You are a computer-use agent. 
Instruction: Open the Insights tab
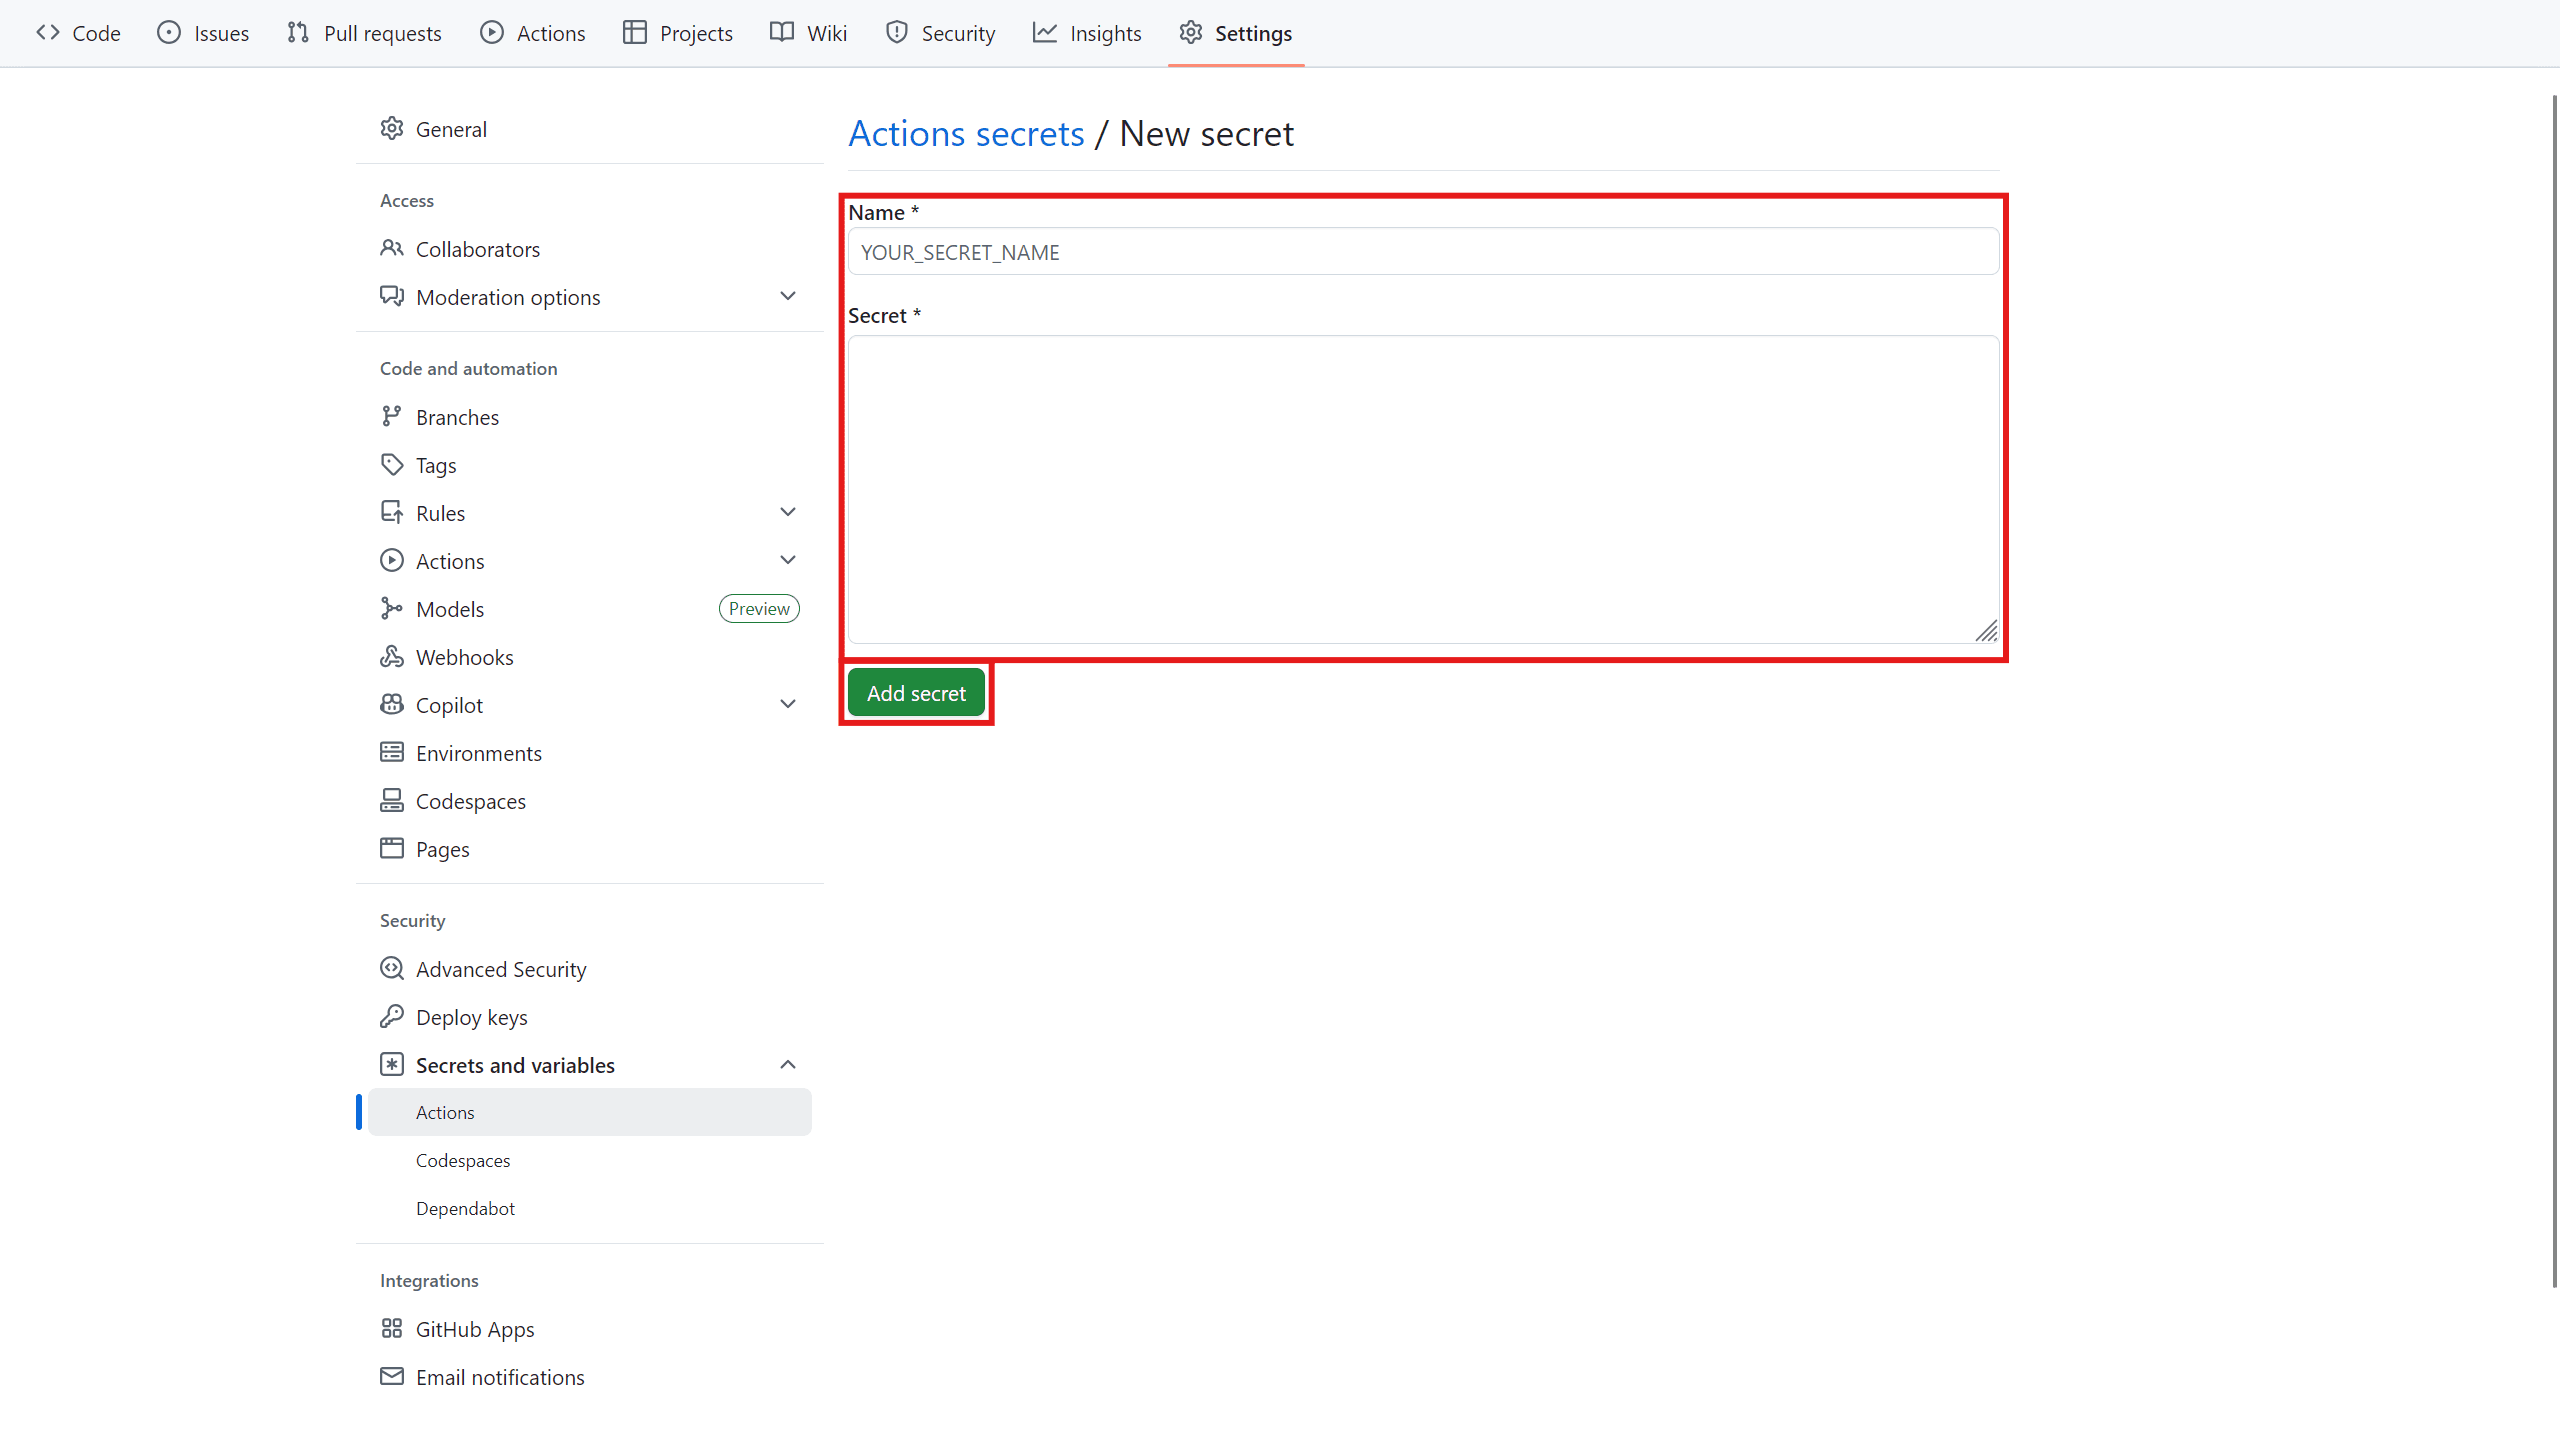(1087, 33)
